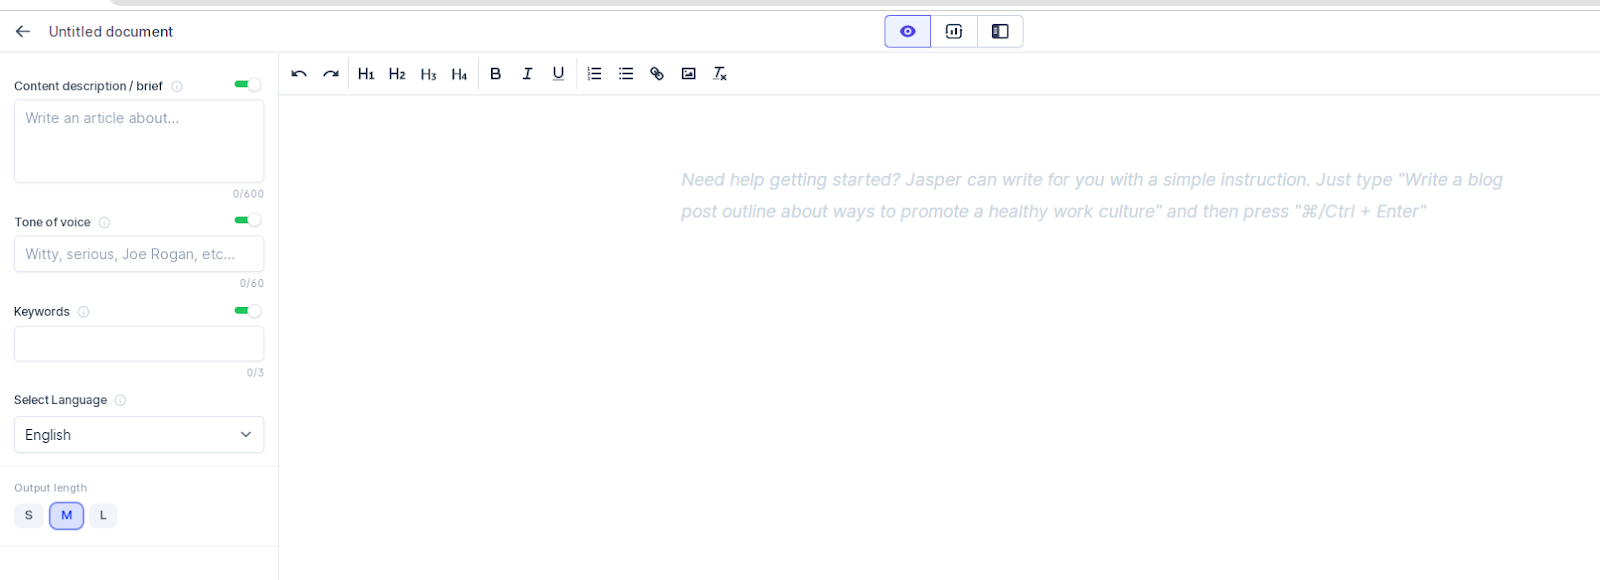Show info for Keywords
The height and width of the screenshot is (580, 1600).
point(84,312)
